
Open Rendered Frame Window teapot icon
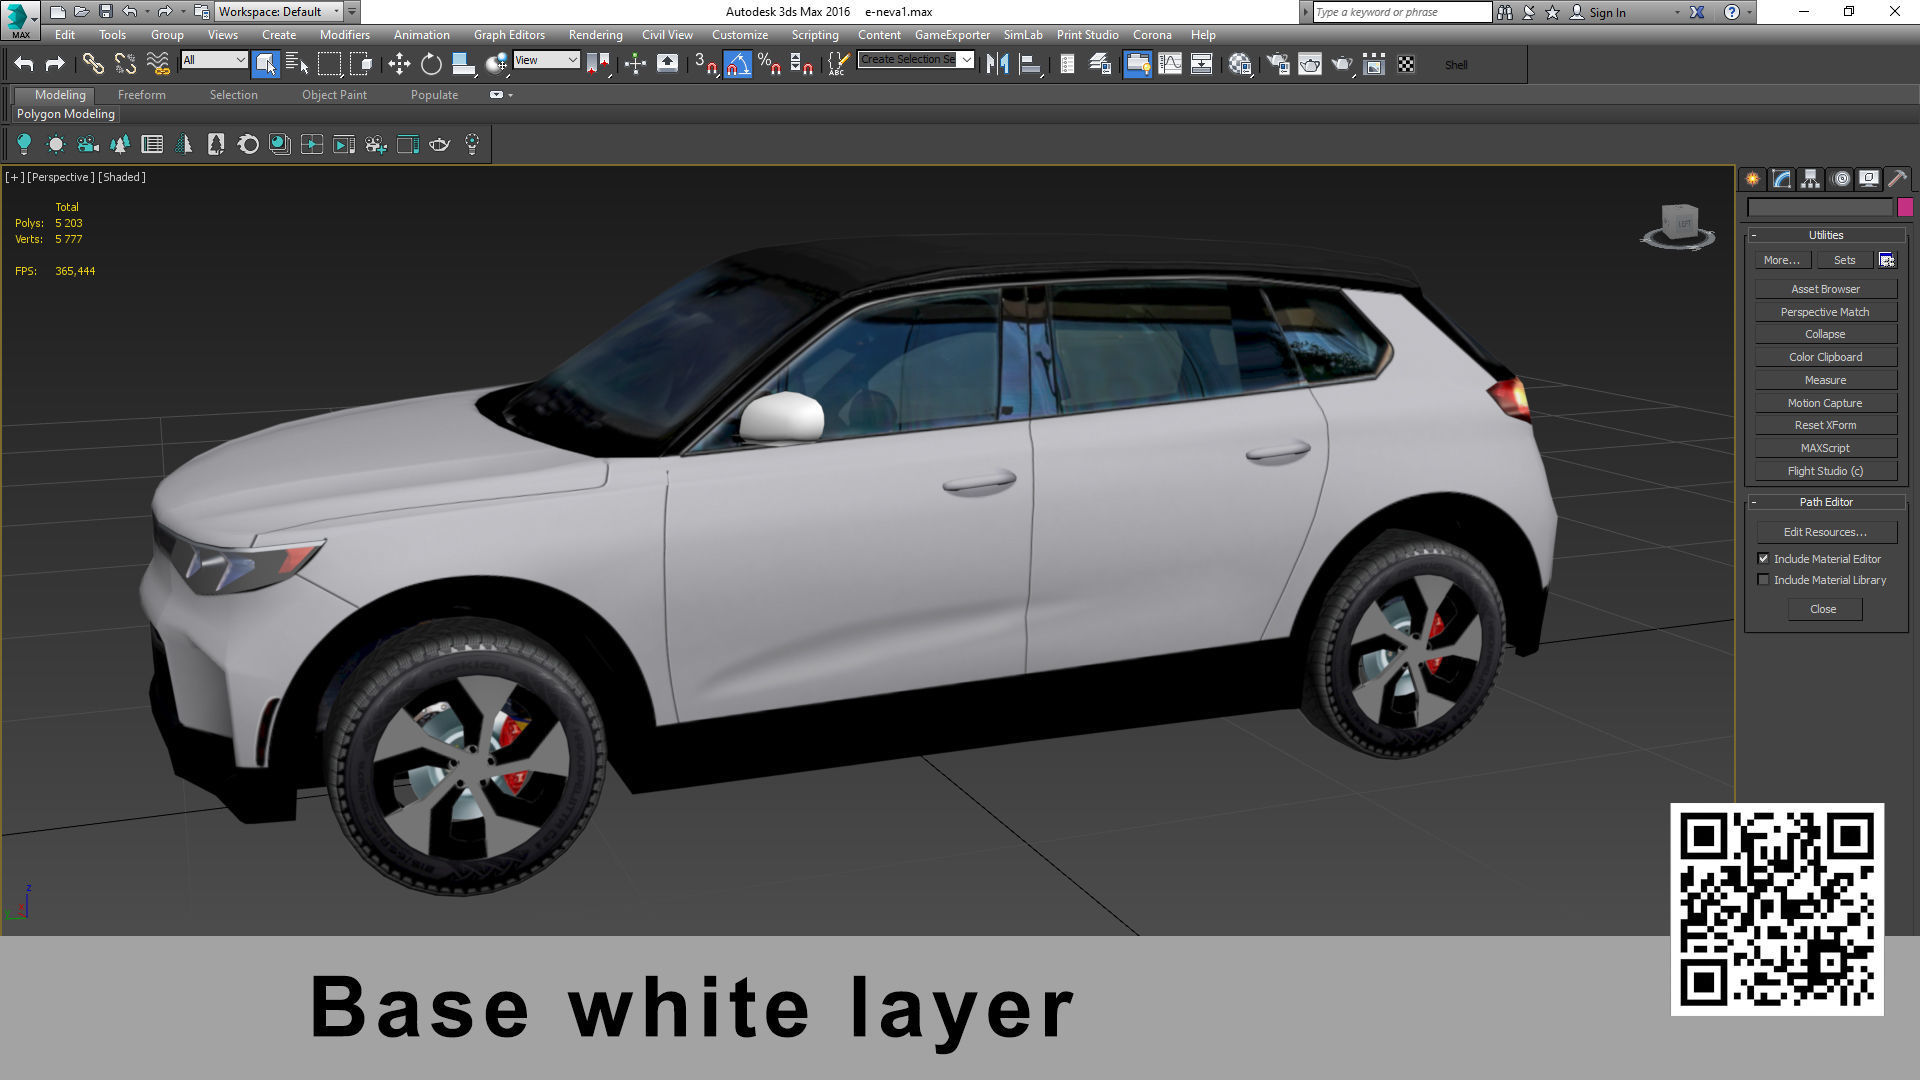click(x=1310, y=65)
